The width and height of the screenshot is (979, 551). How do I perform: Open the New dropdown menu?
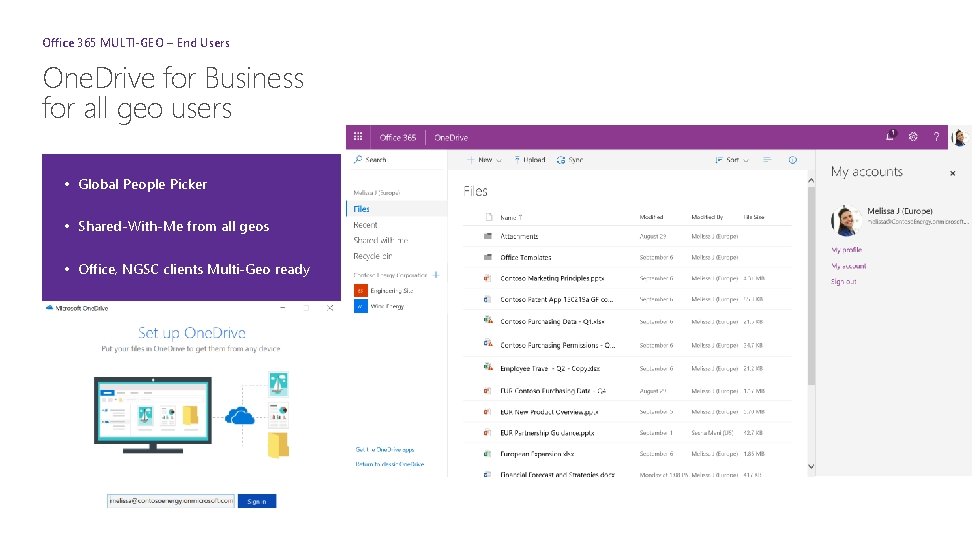485,160
